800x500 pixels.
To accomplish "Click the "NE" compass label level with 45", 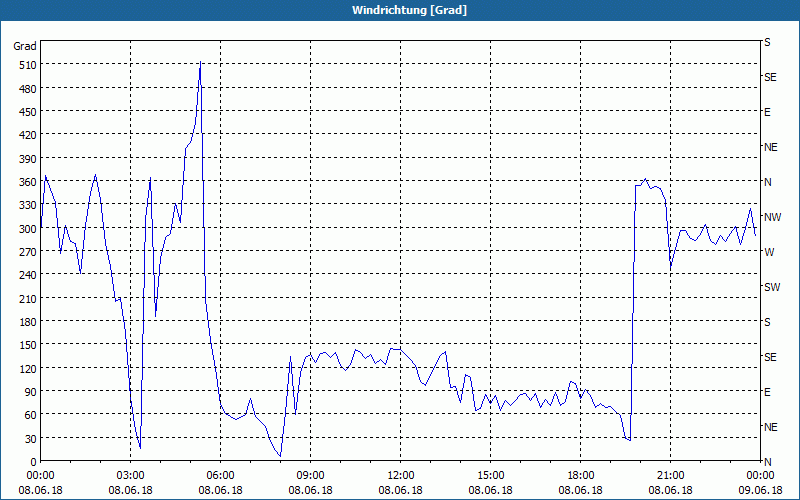I will pyautogui.click(x=771, y=427).
